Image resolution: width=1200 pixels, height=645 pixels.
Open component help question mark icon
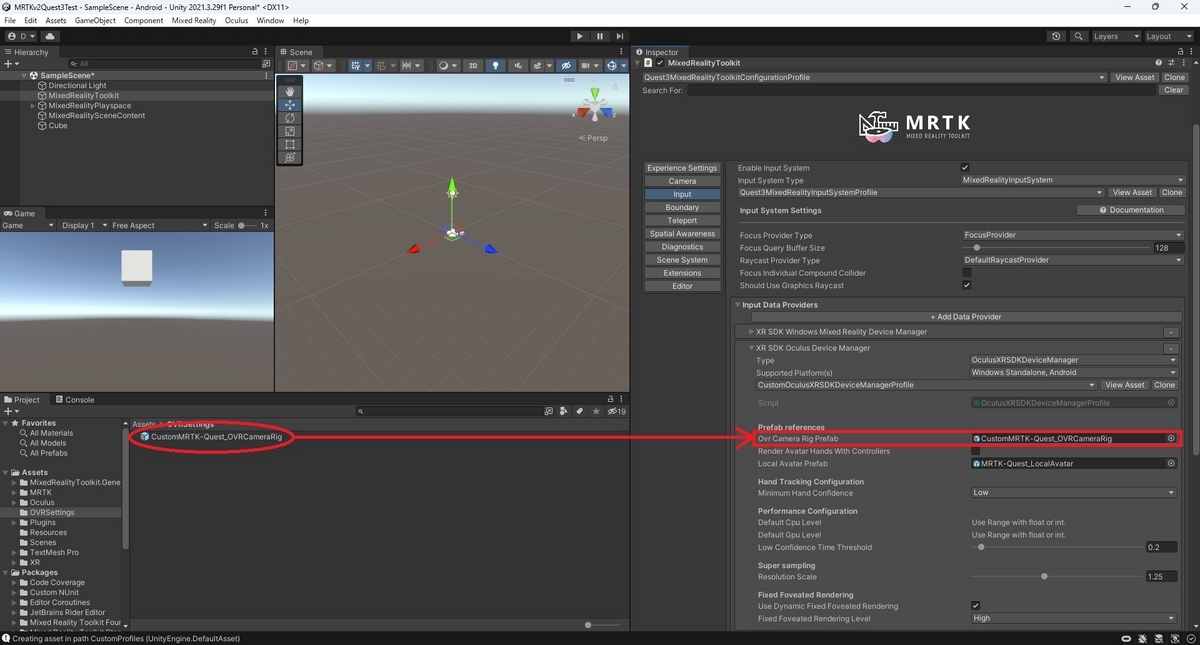1159,63
